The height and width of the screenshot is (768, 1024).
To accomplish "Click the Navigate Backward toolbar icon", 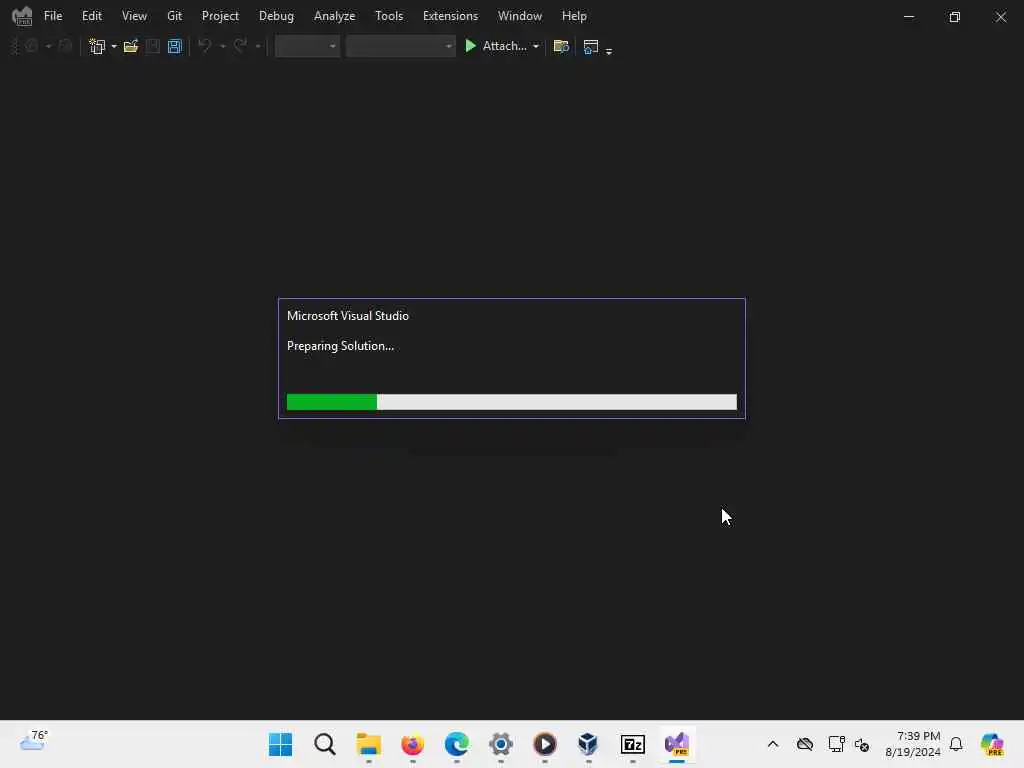I will (x=31, y=46).
